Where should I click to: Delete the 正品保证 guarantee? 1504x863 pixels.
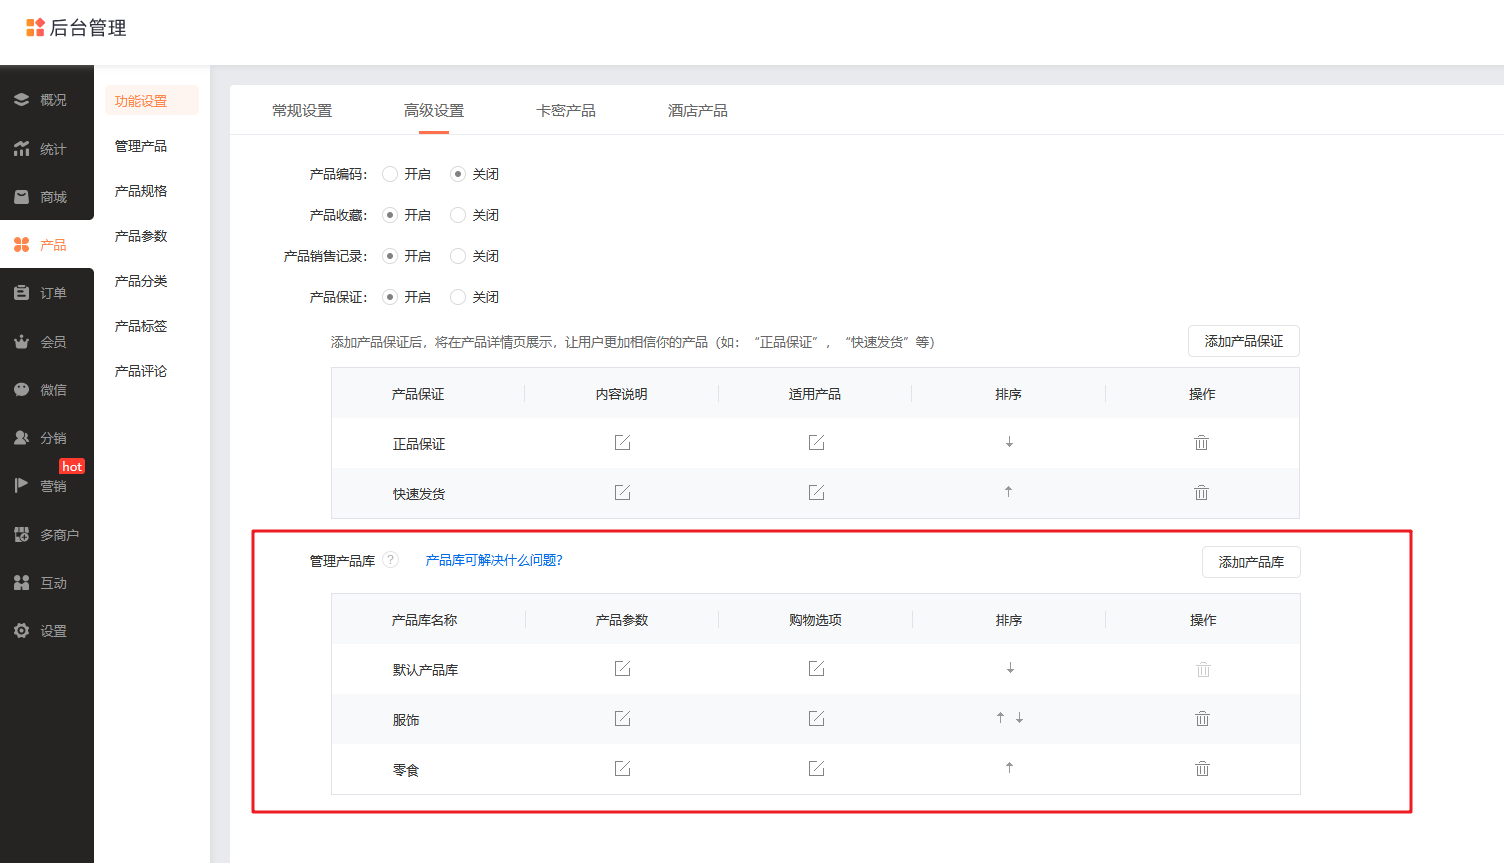click(x=1202, y=442)
